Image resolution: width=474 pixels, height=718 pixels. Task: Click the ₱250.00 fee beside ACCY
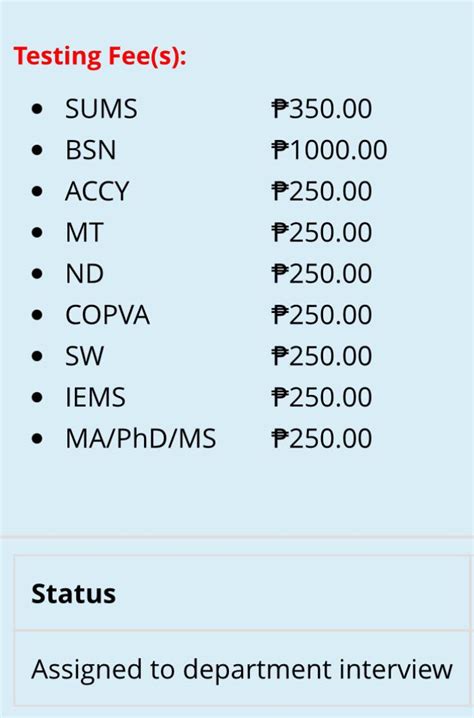pyautogui.click(x=321, y=191)
